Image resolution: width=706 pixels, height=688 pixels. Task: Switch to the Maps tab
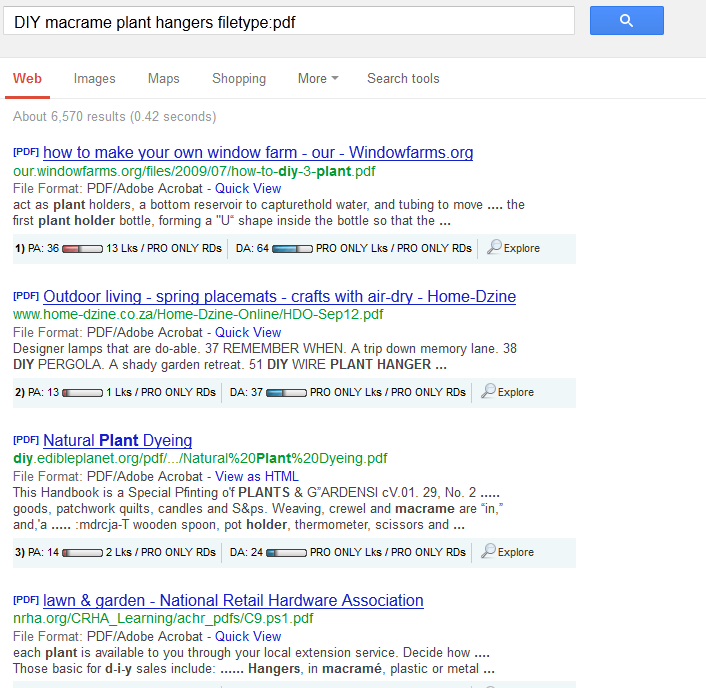click(x=163, y=78)
